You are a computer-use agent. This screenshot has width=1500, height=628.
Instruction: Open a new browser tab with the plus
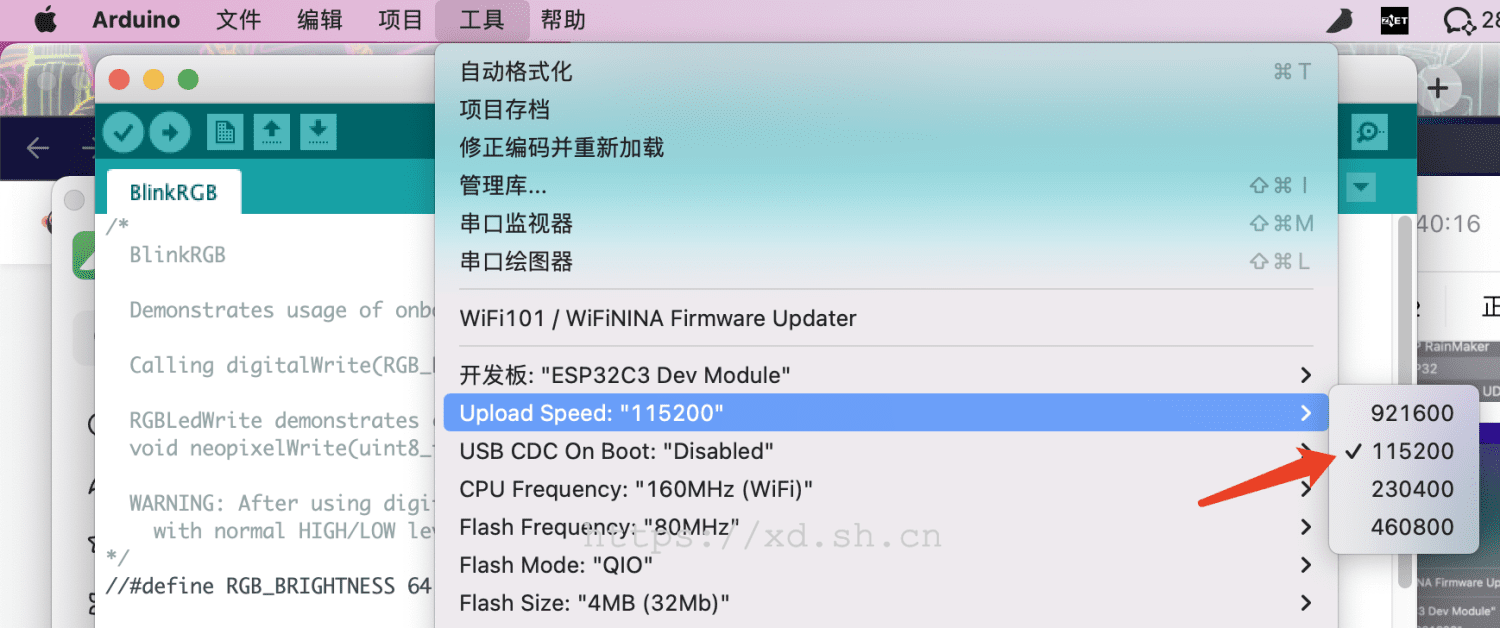tap(1438, 88)
